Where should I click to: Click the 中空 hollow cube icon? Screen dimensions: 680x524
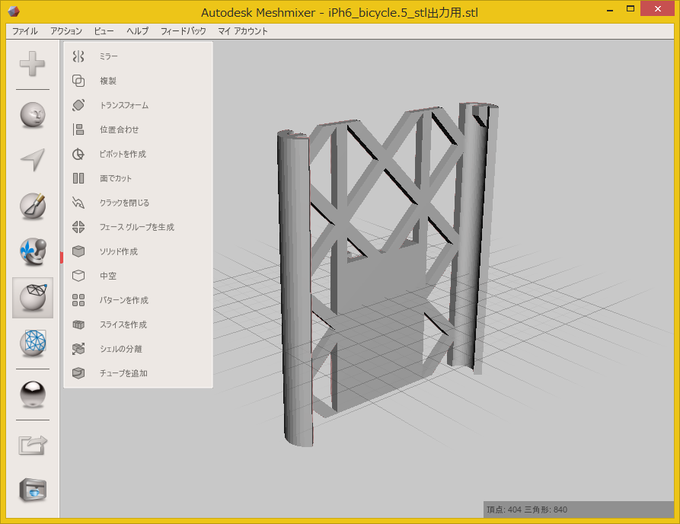tap(78, 275)
